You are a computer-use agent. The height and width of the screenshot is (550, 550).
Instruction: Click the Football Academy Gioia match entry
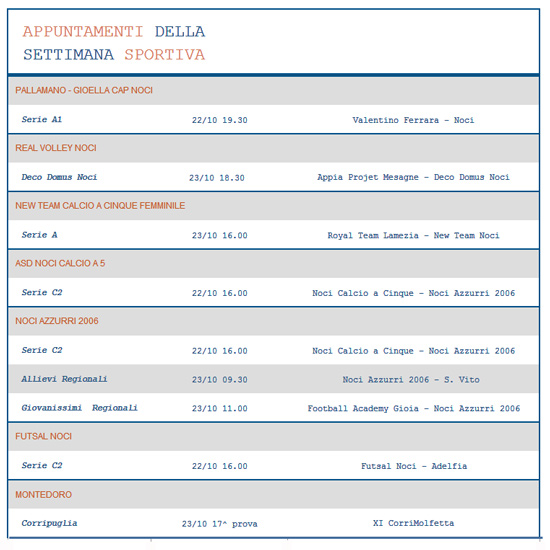tap(414, 408)
